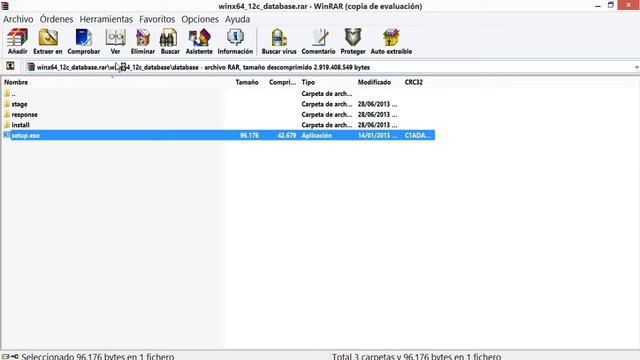Click the install folder icon
The height and width of the screenshot is (360, 640).
tap(7, 124)
